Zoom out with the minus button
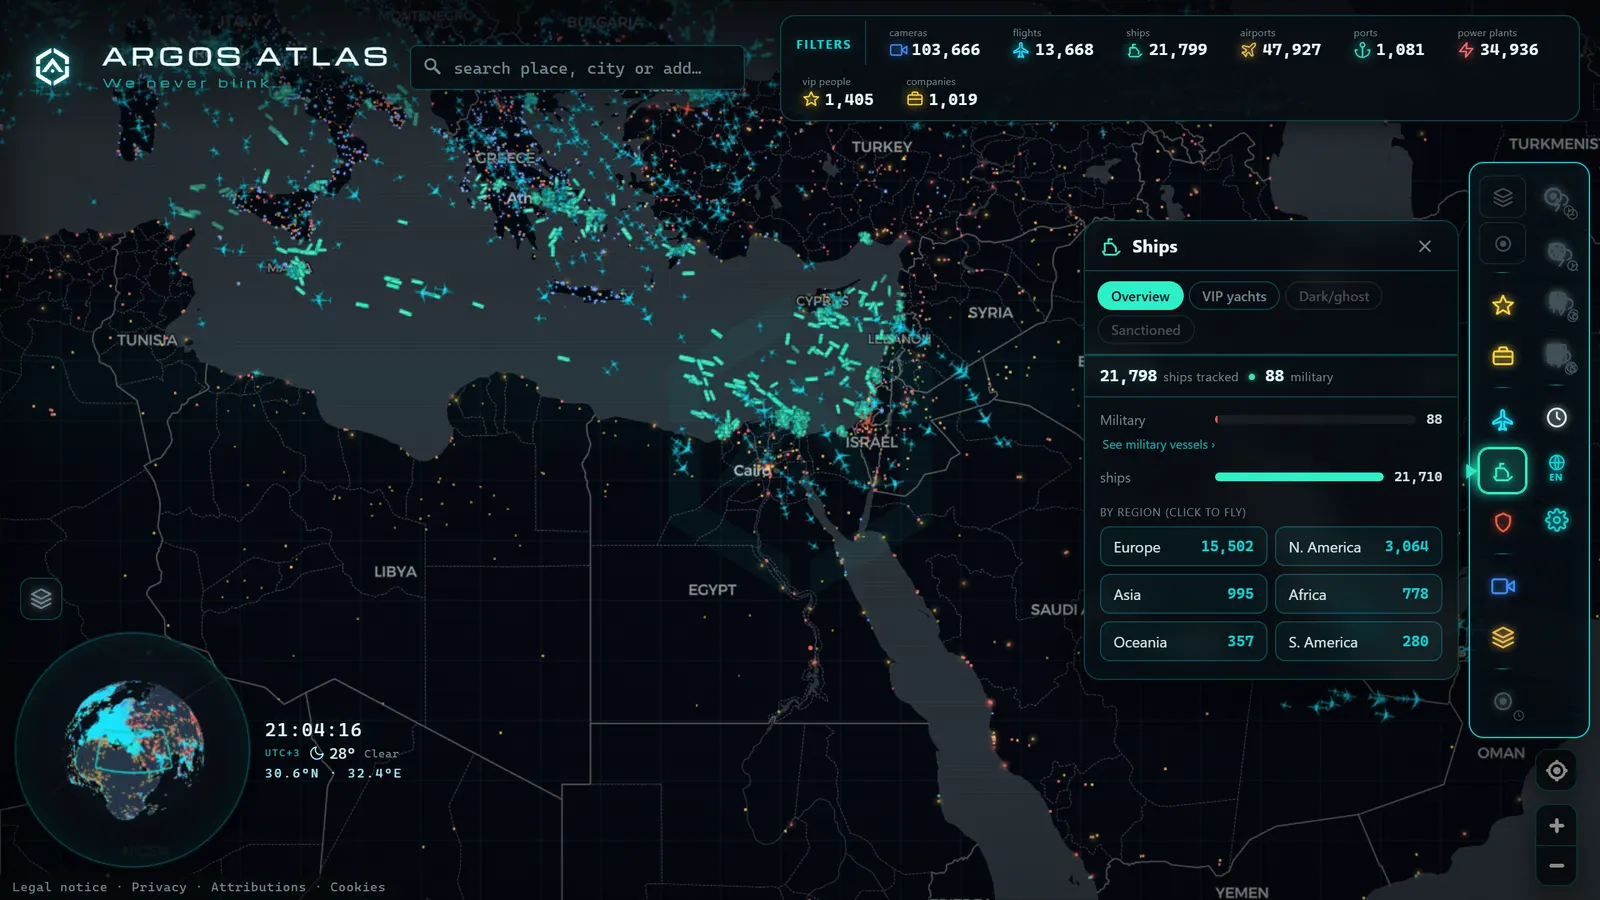 tap(1556, 866)
